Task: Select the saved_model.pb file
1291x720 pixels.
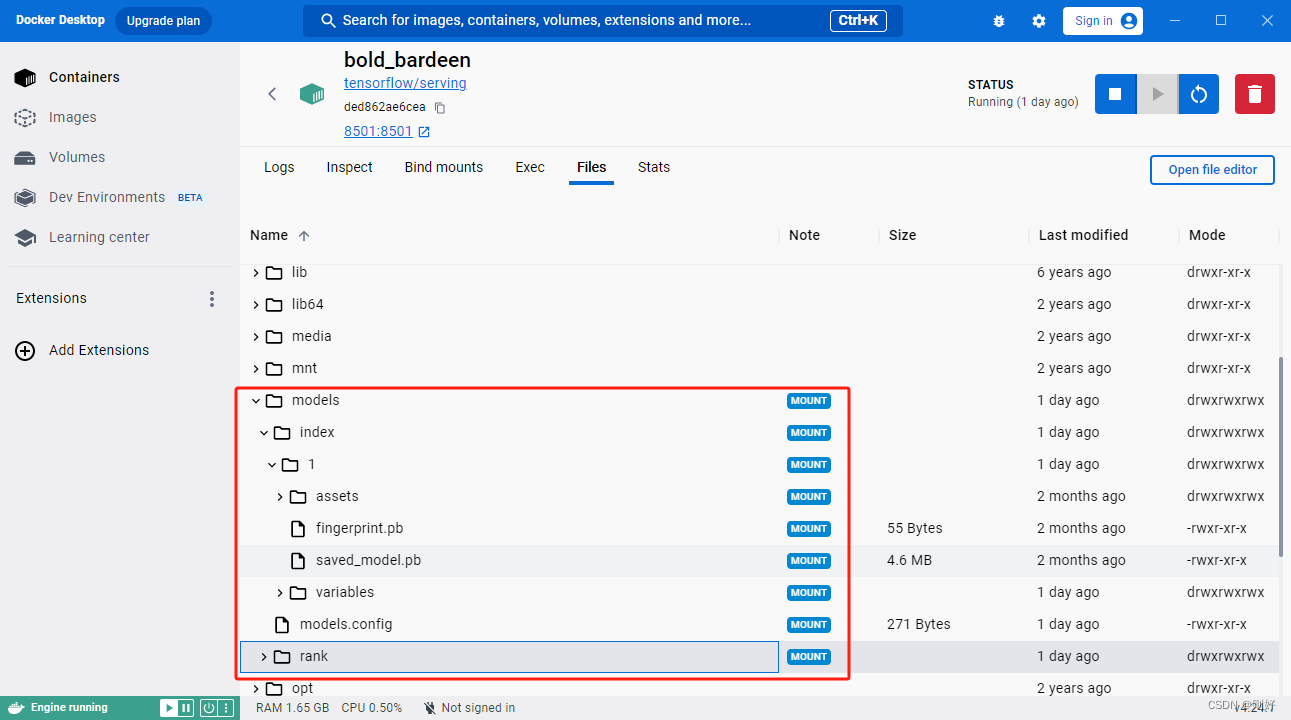Action: coord(368,560)
